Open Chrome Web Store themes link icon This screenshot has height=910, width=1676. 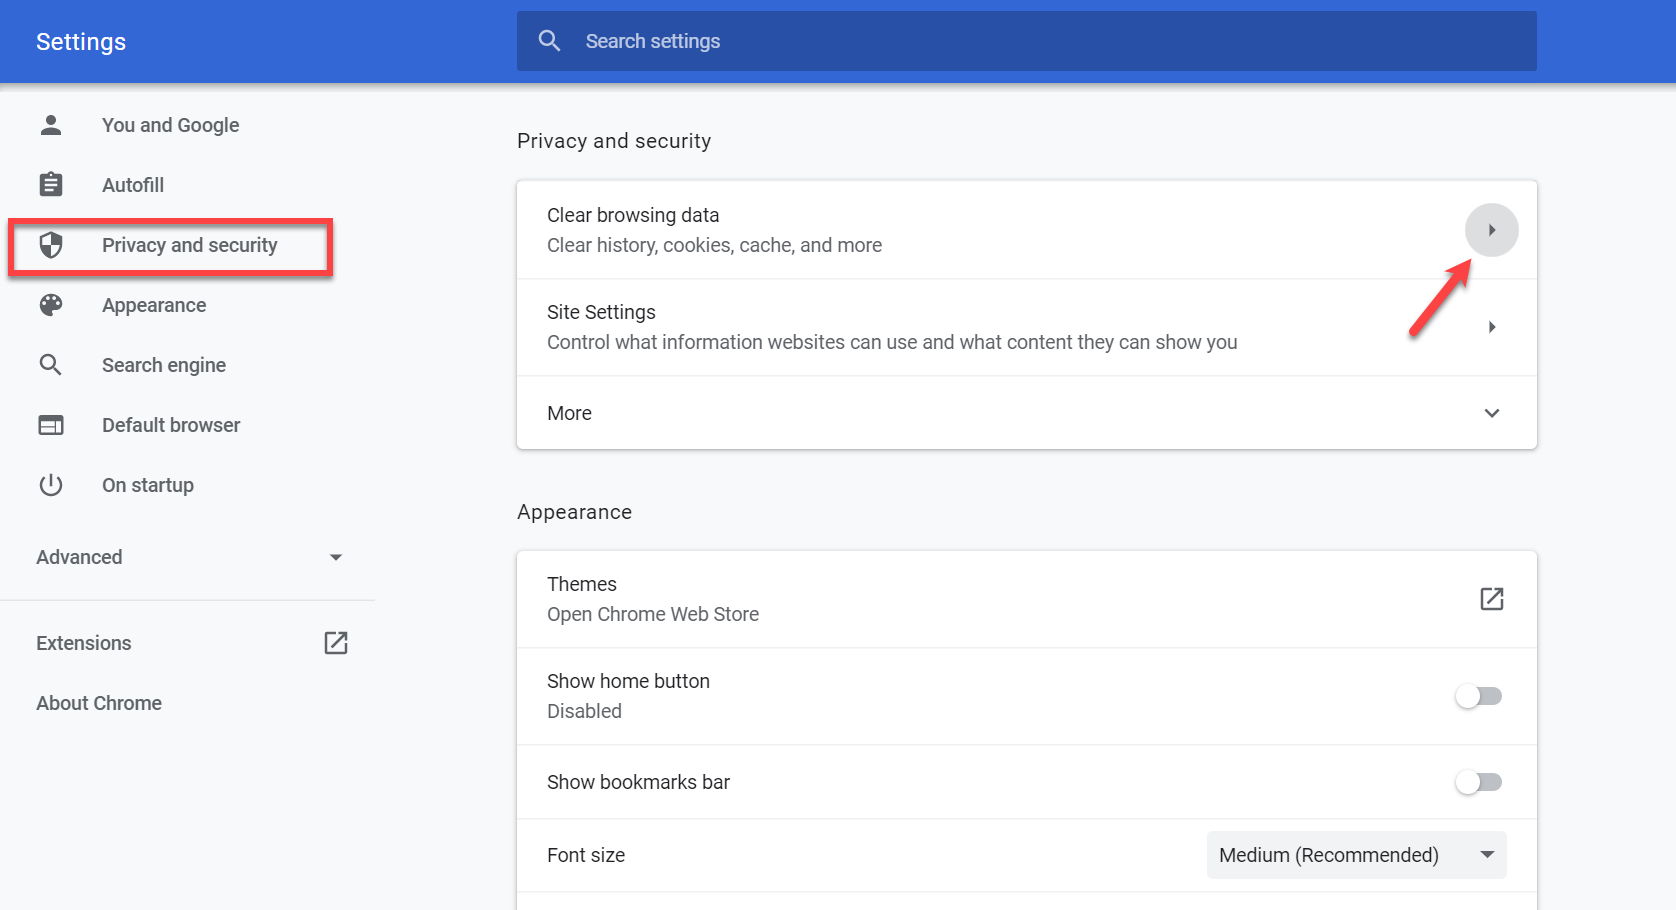(1491, 599)
